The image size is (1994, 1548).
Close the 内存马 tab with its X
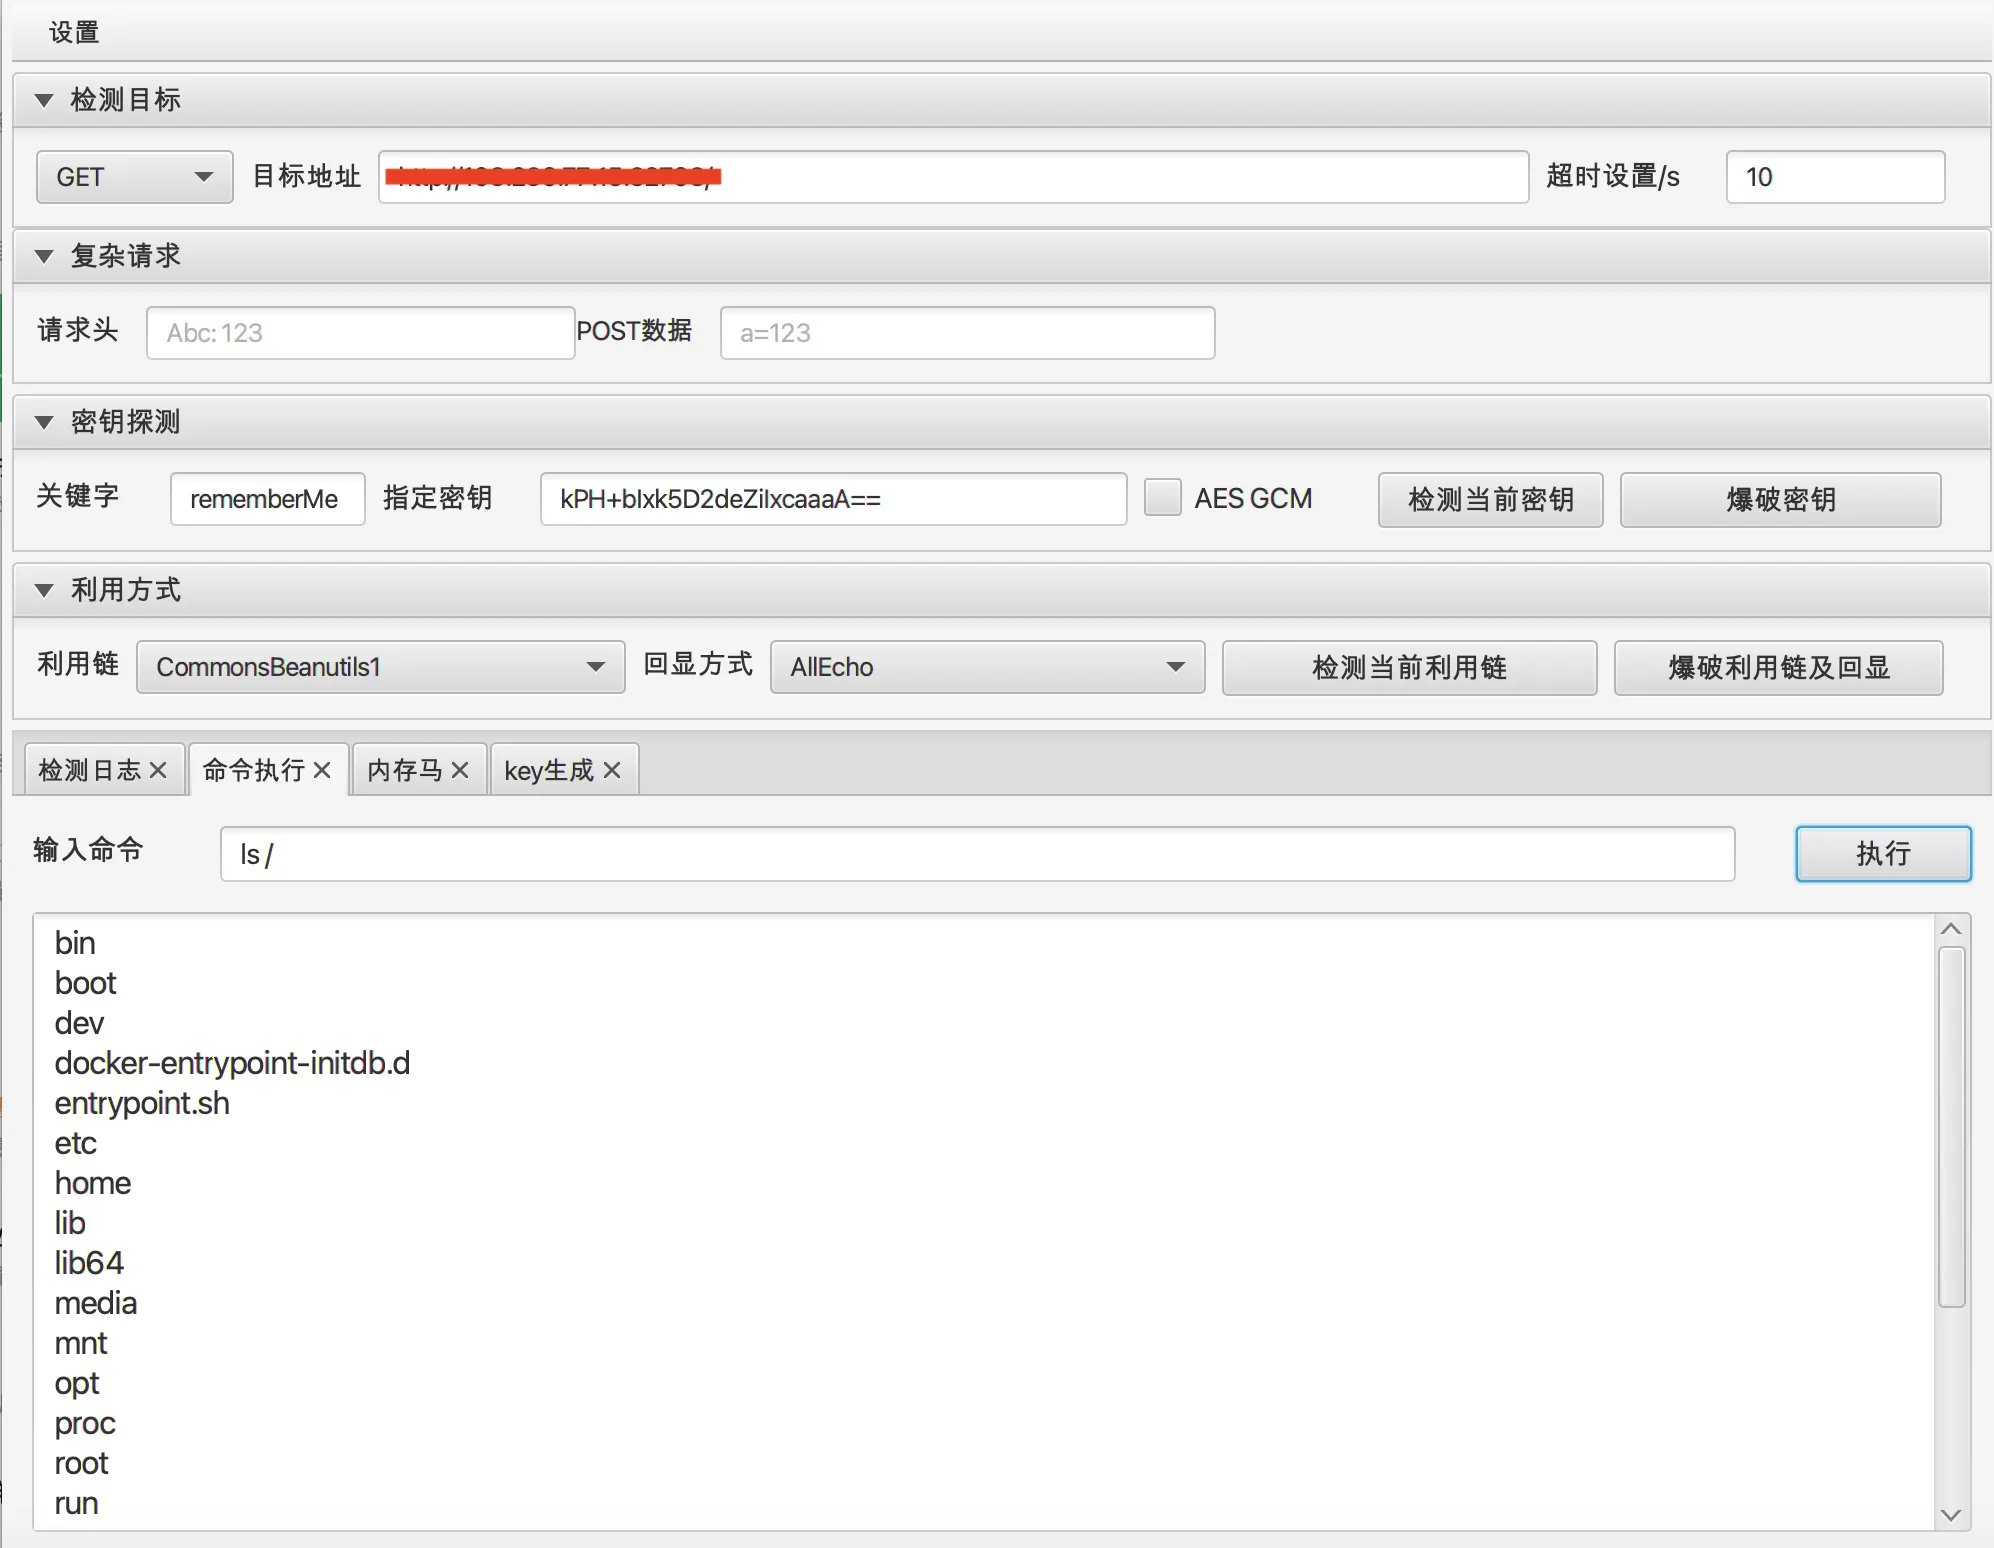pos(460,770)
